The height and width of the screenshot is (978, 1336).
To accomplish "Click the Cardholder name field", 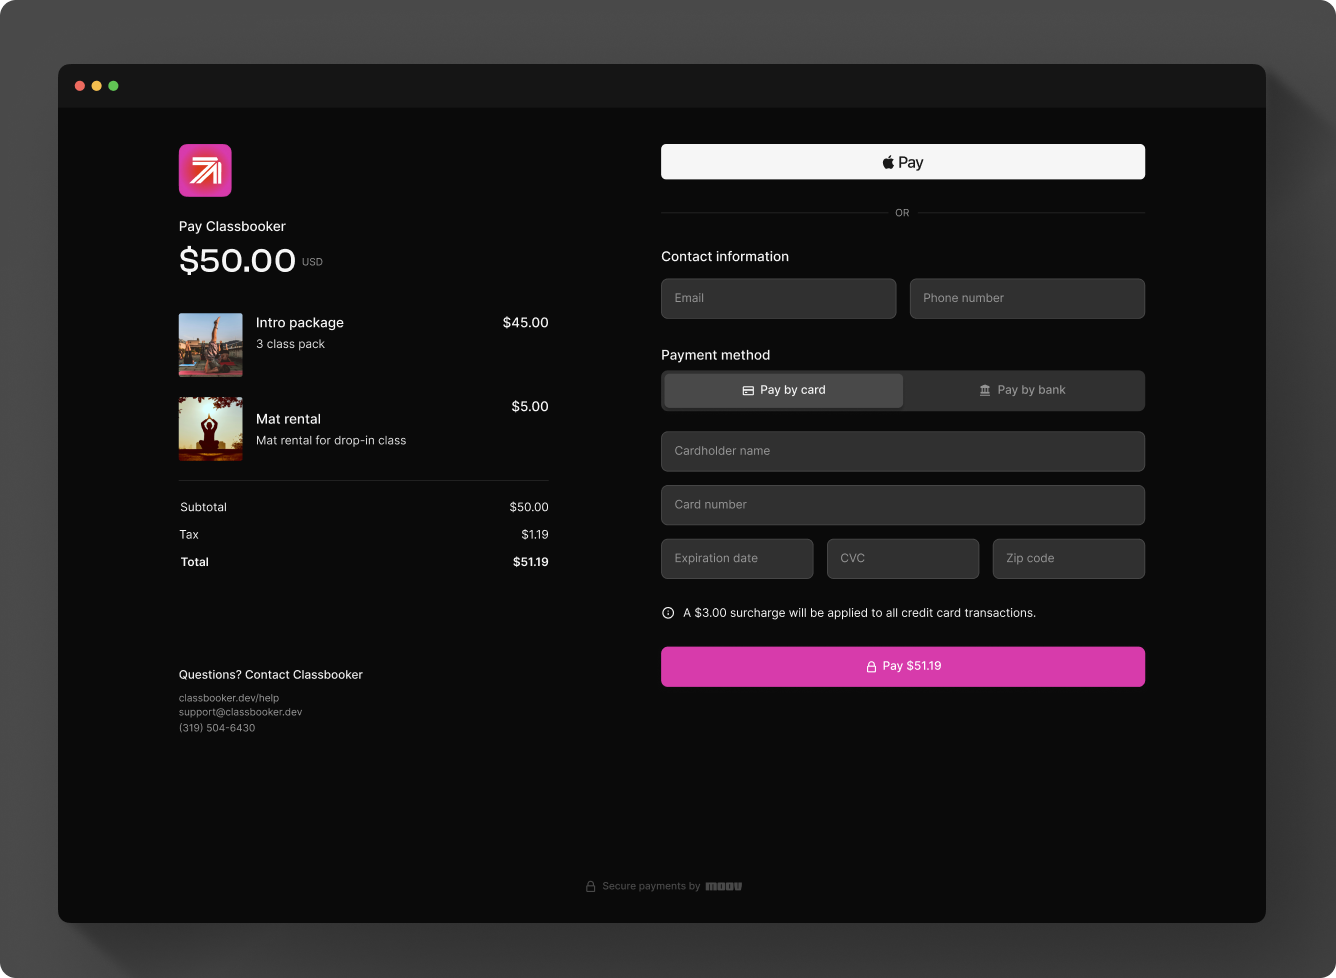I will coord(903,451).
